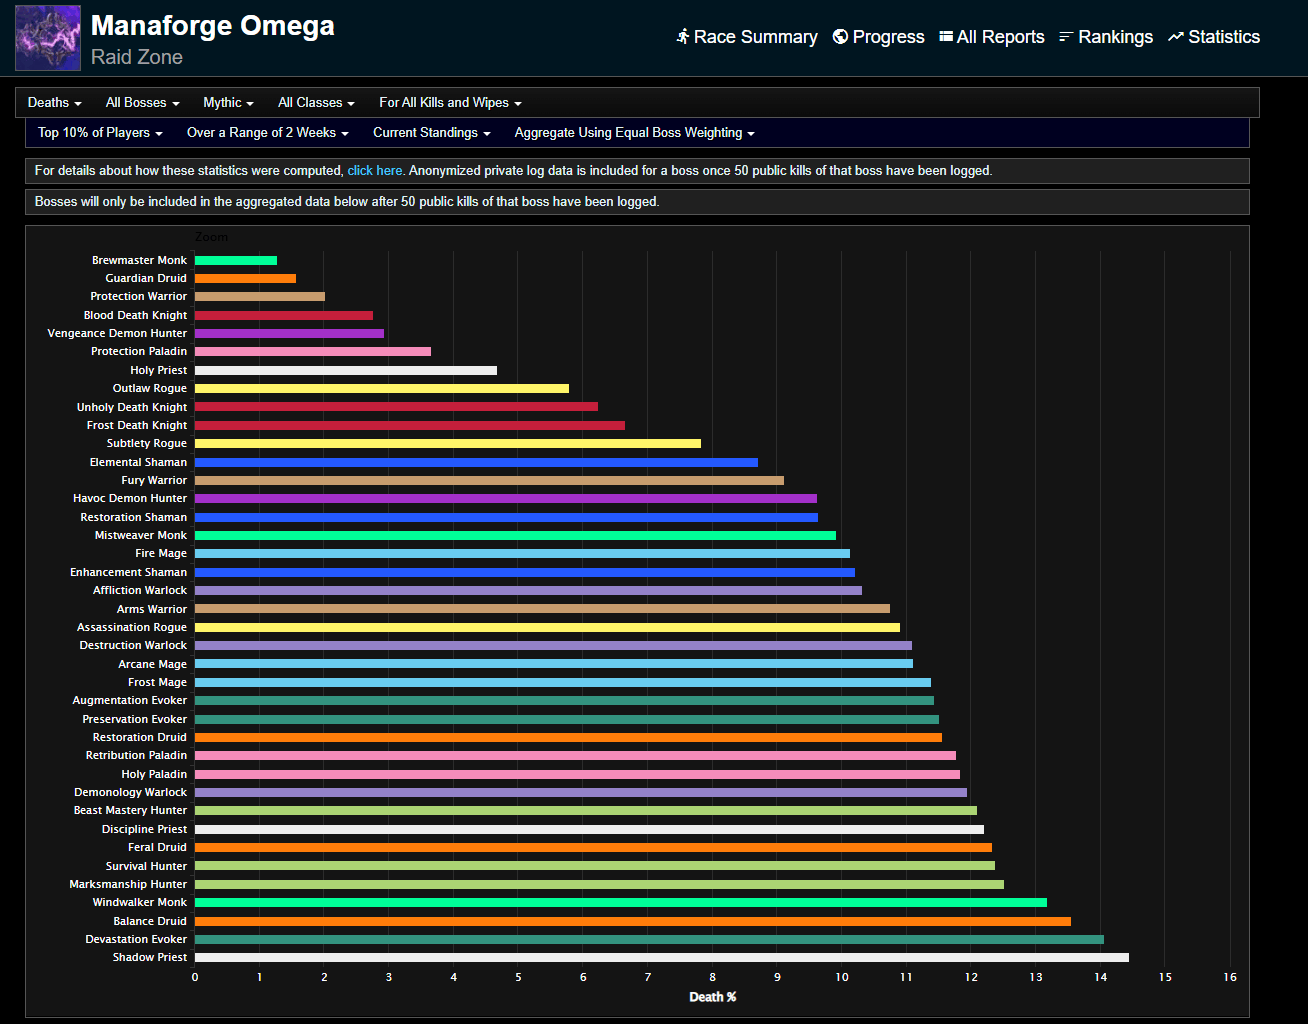Click the Progress globe icon
This screenshot has height=1024, width=1308.
[x=840, y=37]
